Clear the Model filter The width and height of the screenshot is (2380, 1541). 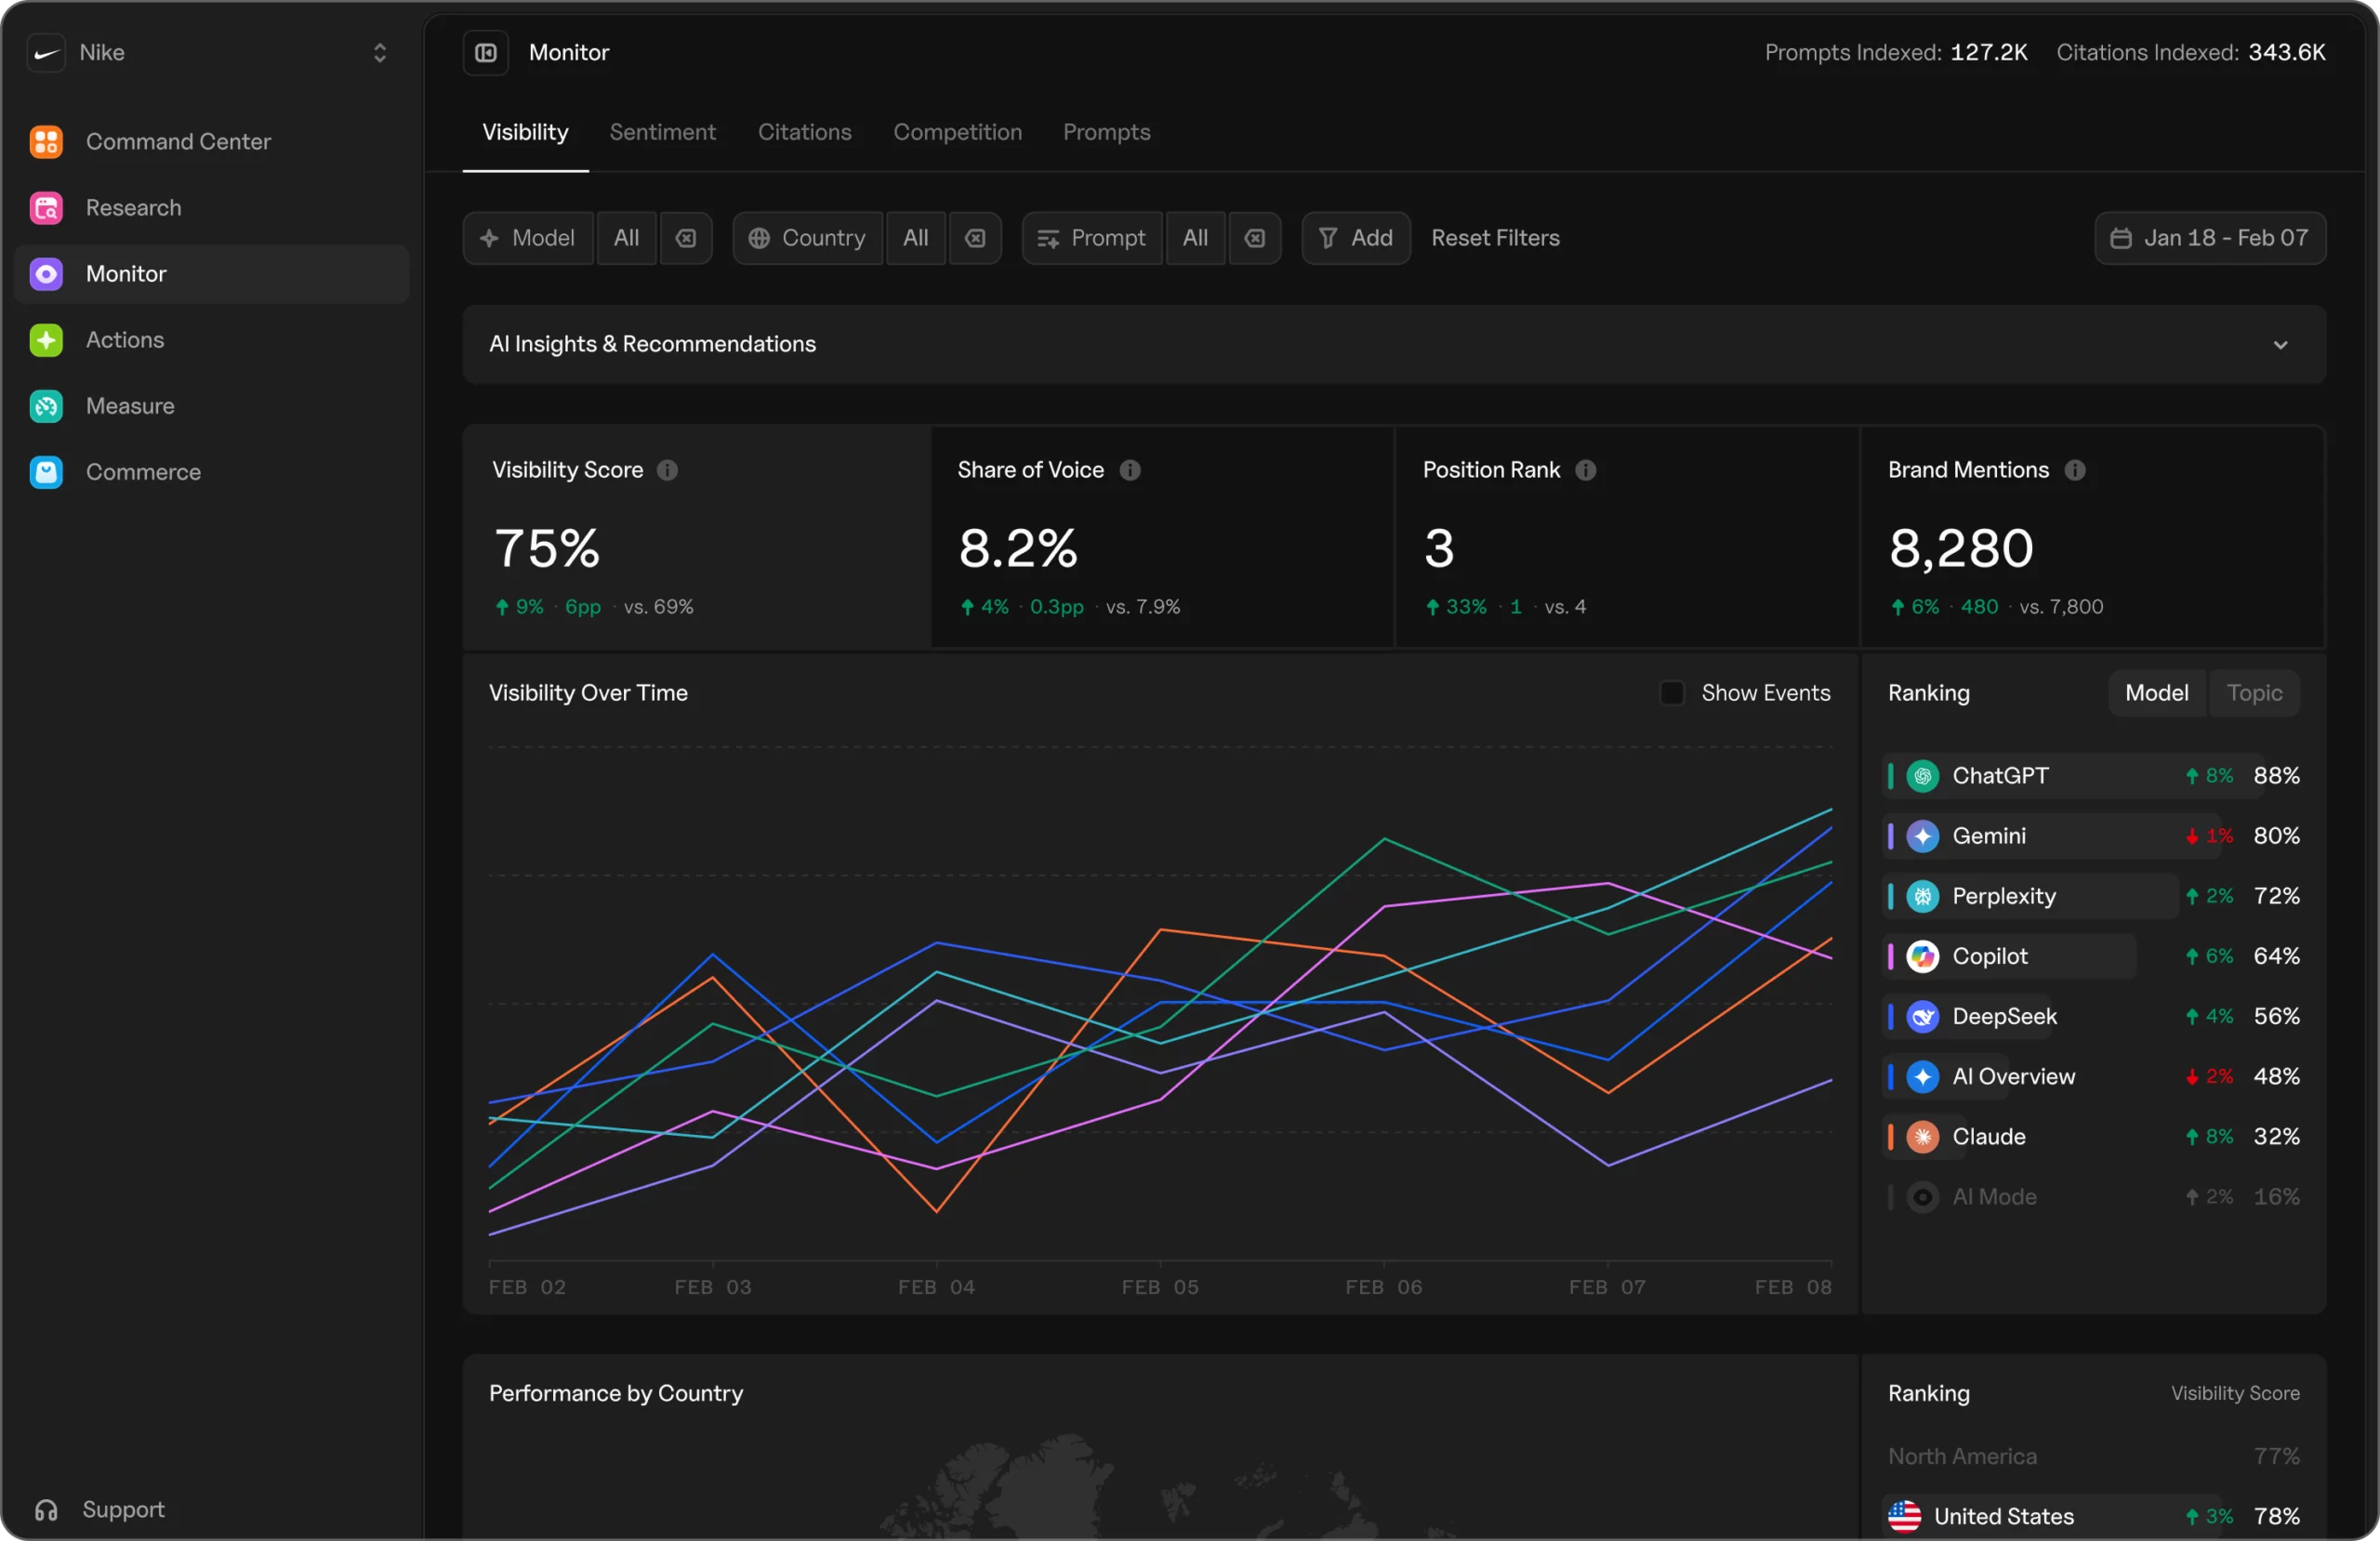[686, 238]
